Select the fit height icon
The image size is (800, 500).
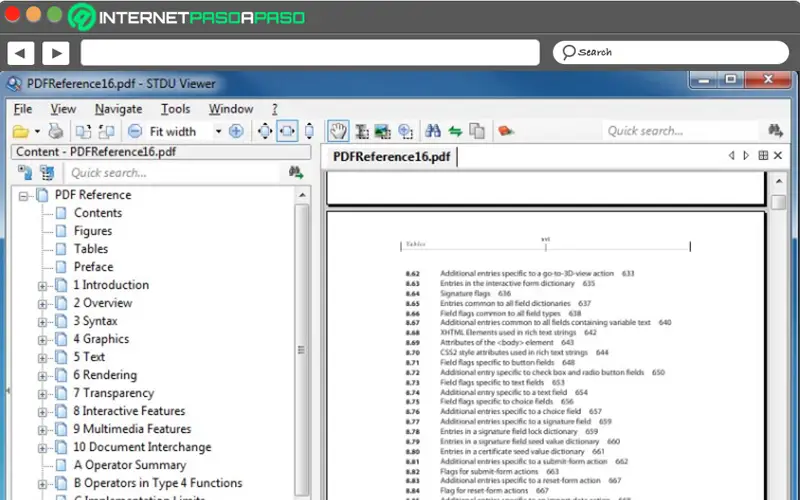point(309,131)
